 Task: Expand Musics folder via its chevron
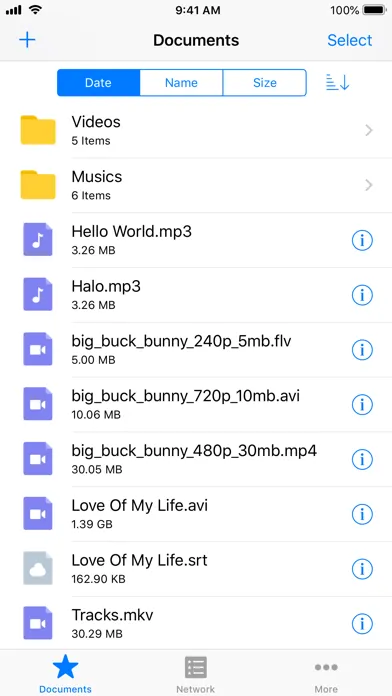tap(368, 185)
